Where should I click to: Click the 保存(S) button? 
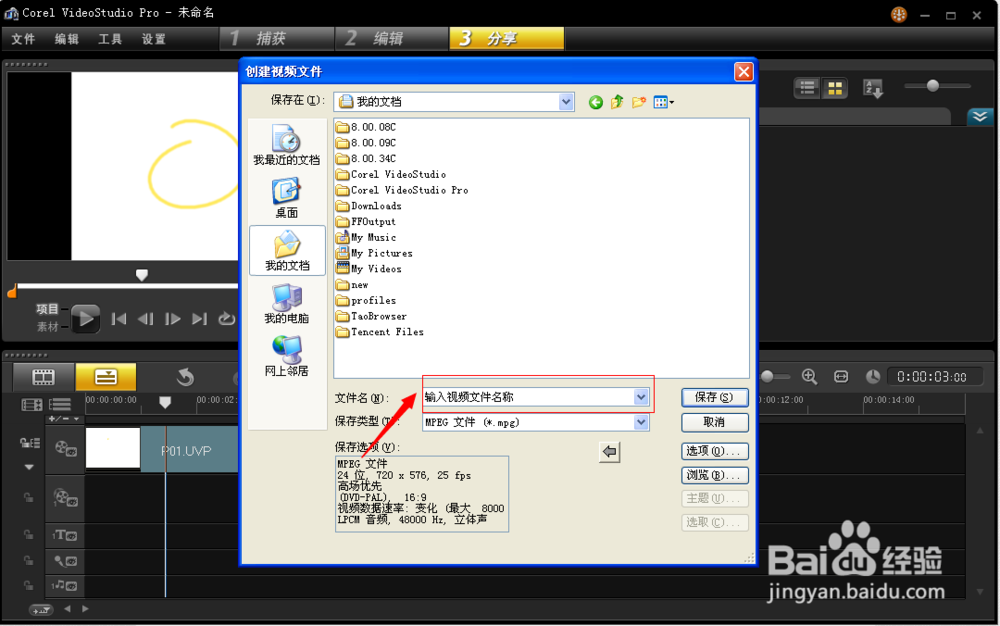coord(714,397)
